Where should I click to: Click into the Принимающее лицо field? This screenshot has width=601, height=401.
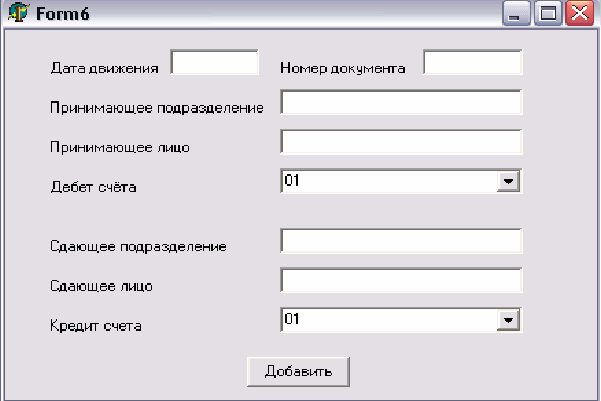tap(402, 142)
